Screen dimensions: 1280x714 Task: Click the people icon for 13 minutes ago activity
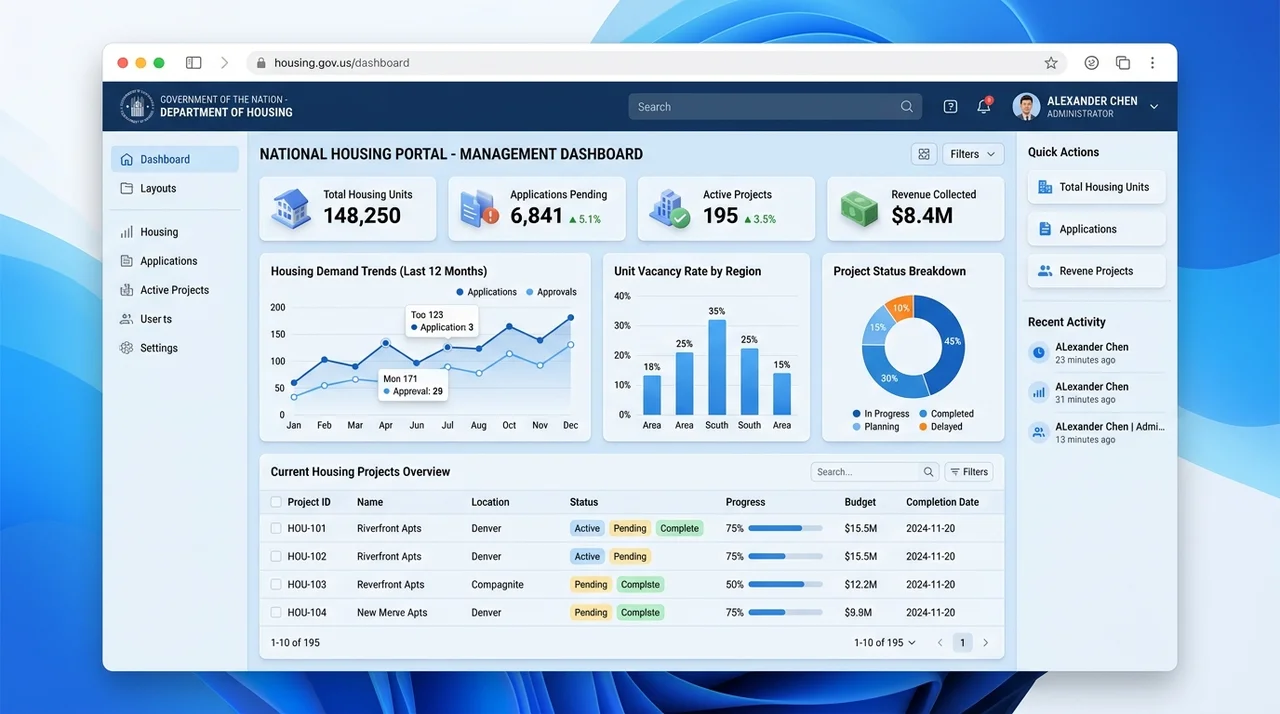tap(1038, 432)
